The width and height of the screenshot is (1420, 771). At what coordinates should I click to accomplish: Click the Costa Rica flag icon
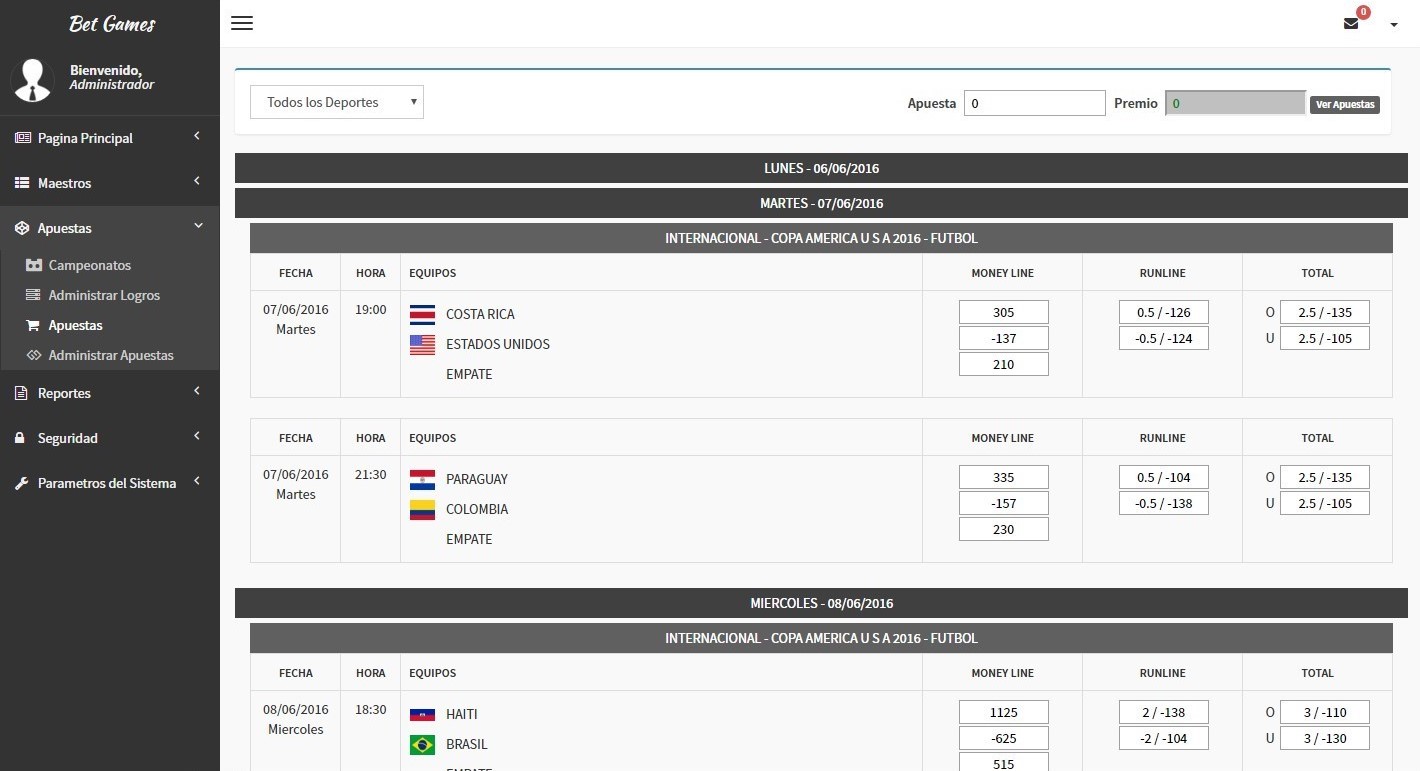[x=422, y=314]
